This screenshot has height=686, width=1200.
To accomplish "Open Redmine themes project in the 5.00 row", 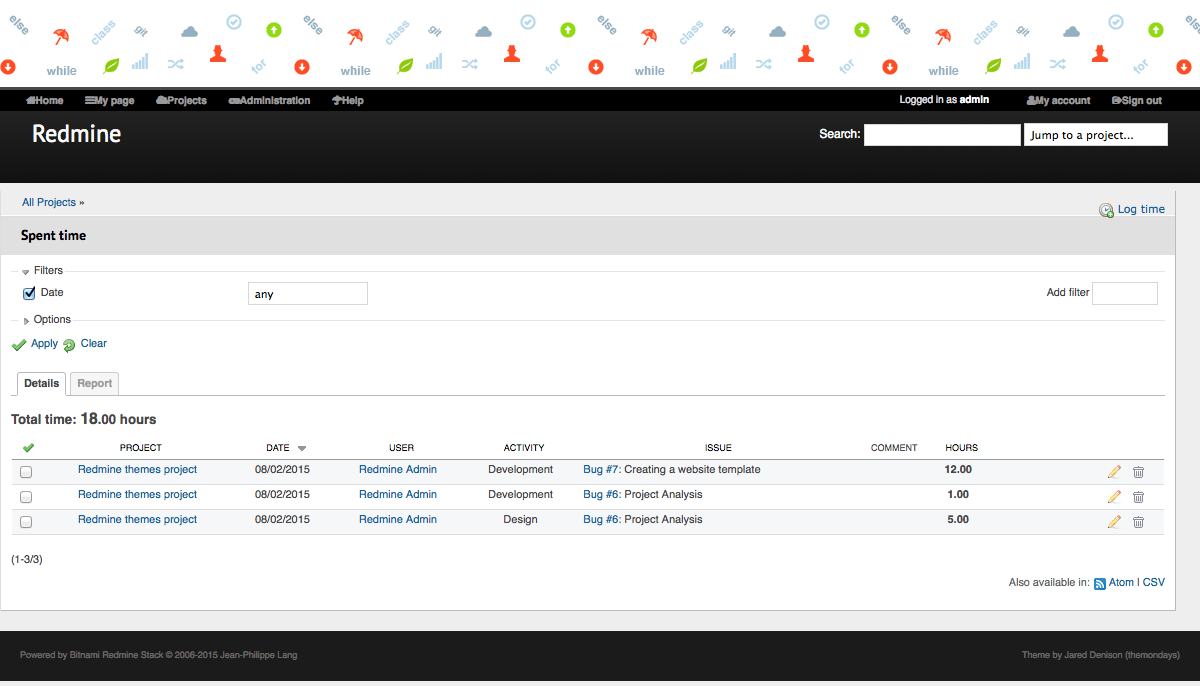I will coord(138,520).
